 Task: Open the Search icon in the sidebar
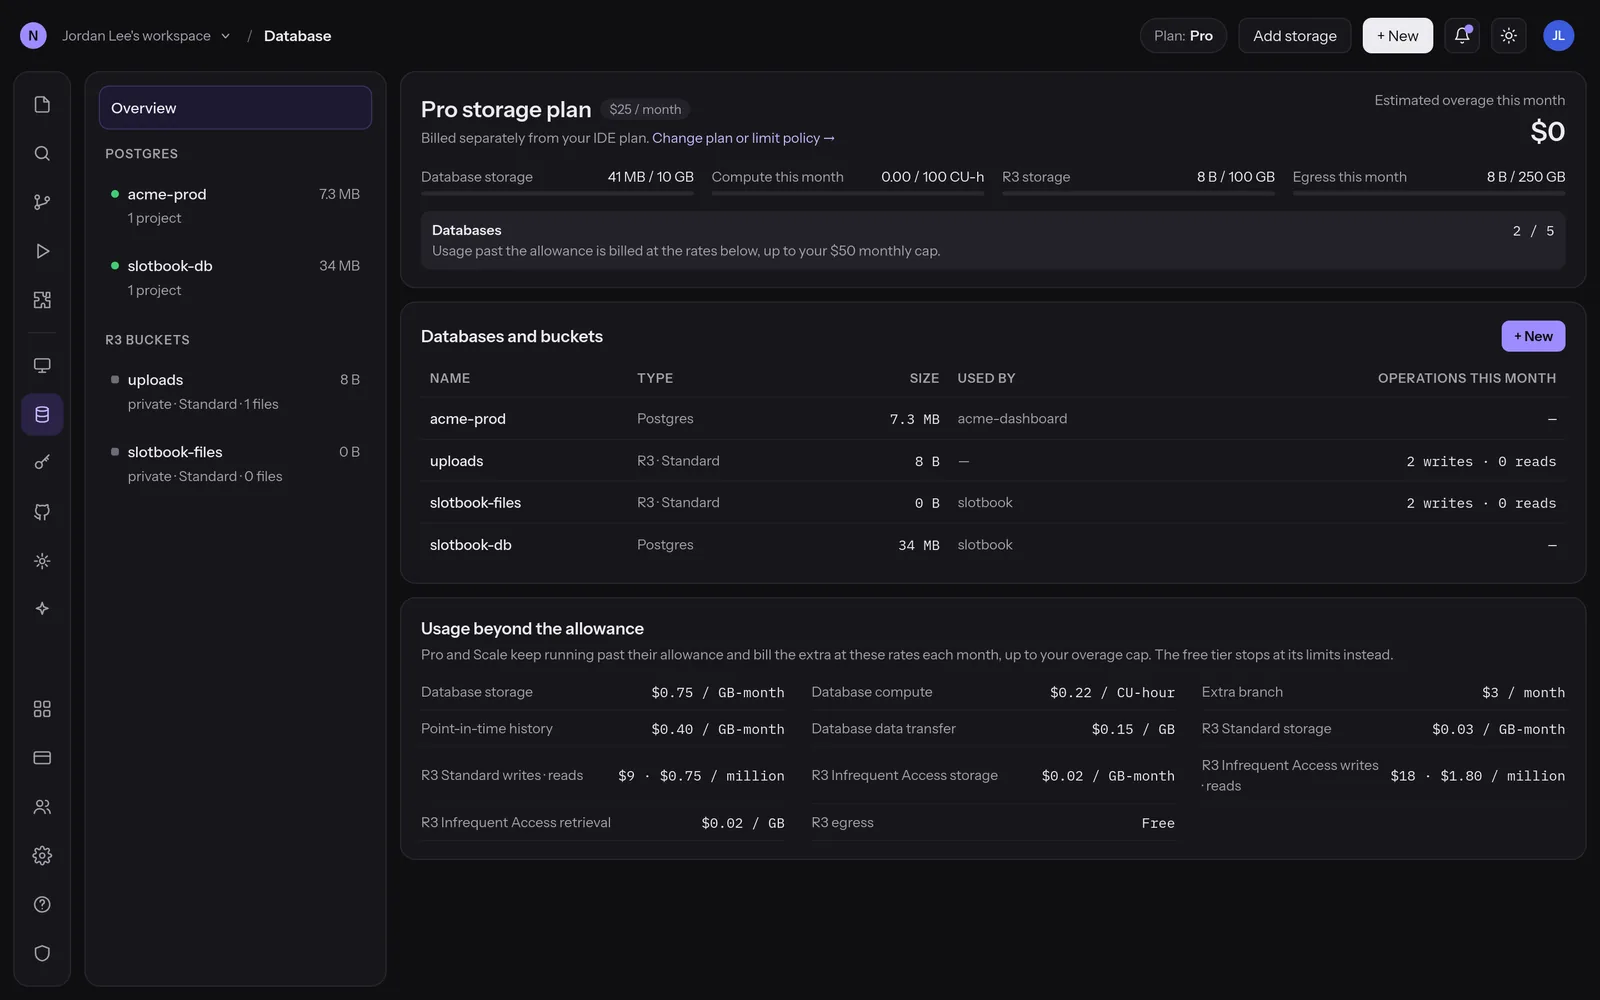coord(42,153)
